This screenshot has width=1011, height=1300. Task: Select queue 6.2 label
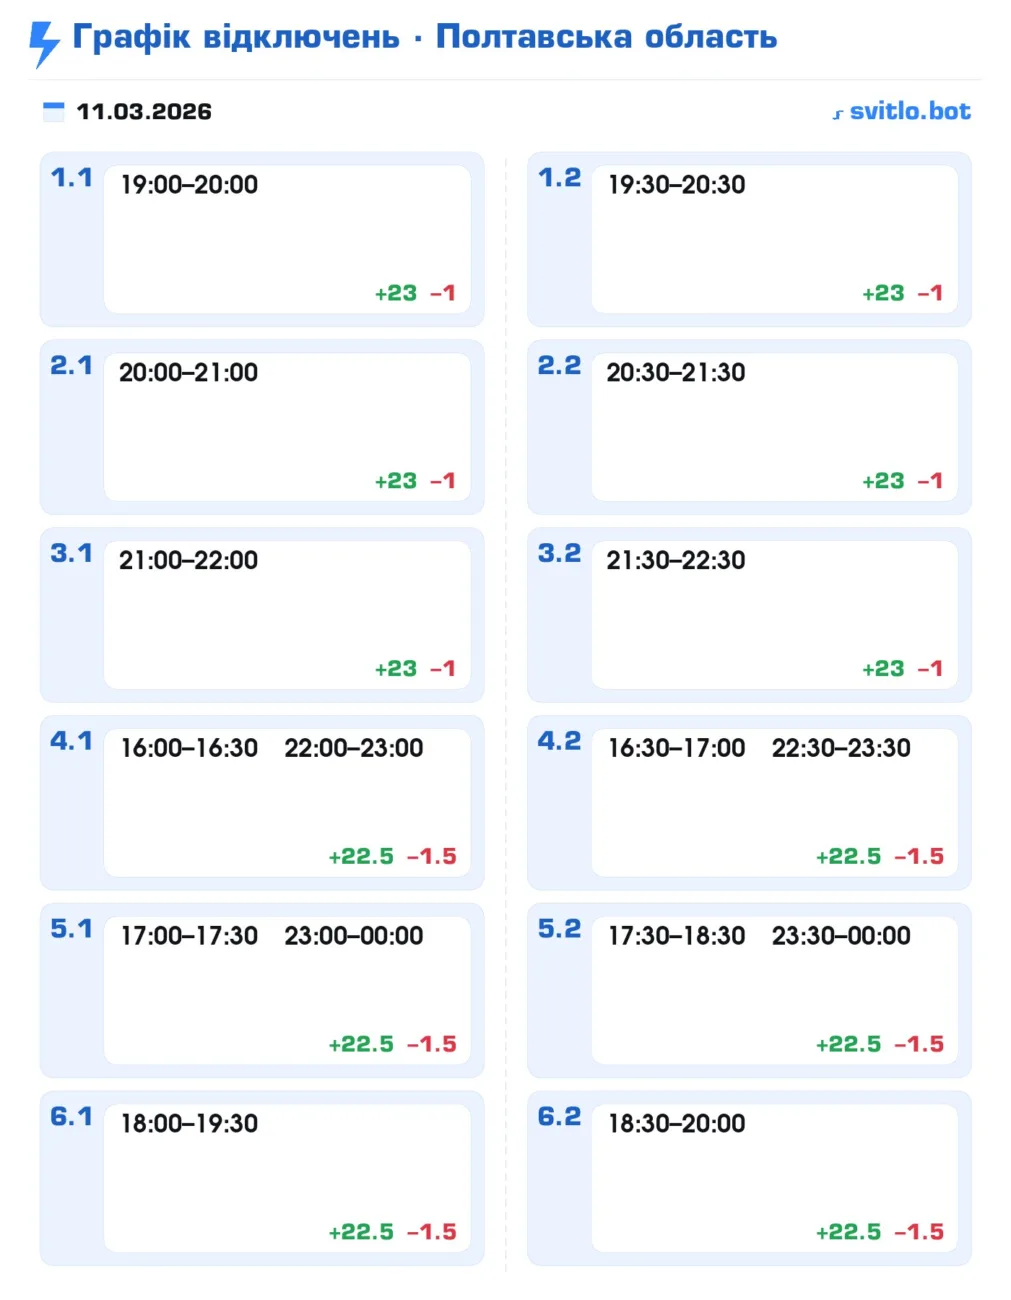(559, 1116)
